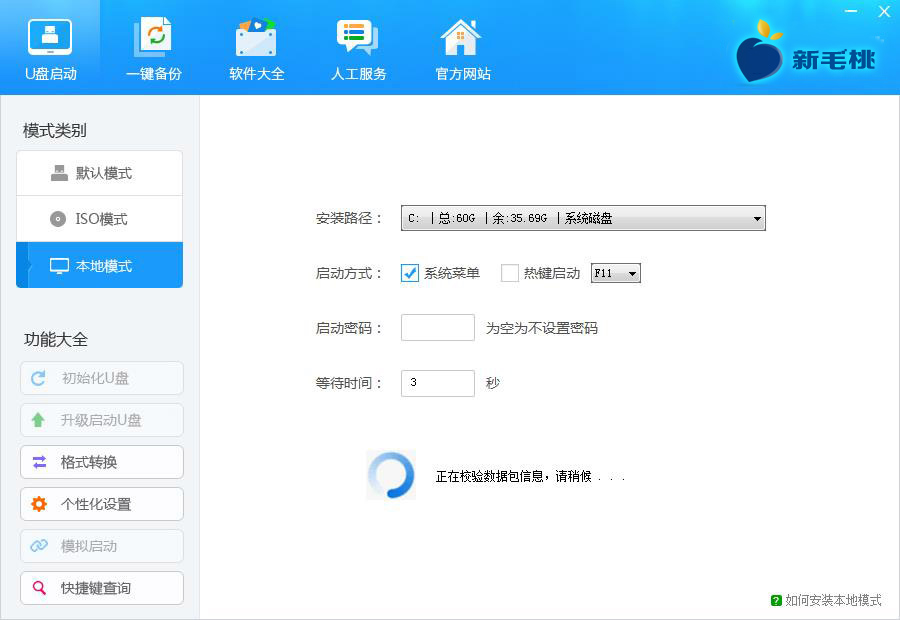
Task: Enable the 热键启动 checkbox
Action: coord(510,273)
